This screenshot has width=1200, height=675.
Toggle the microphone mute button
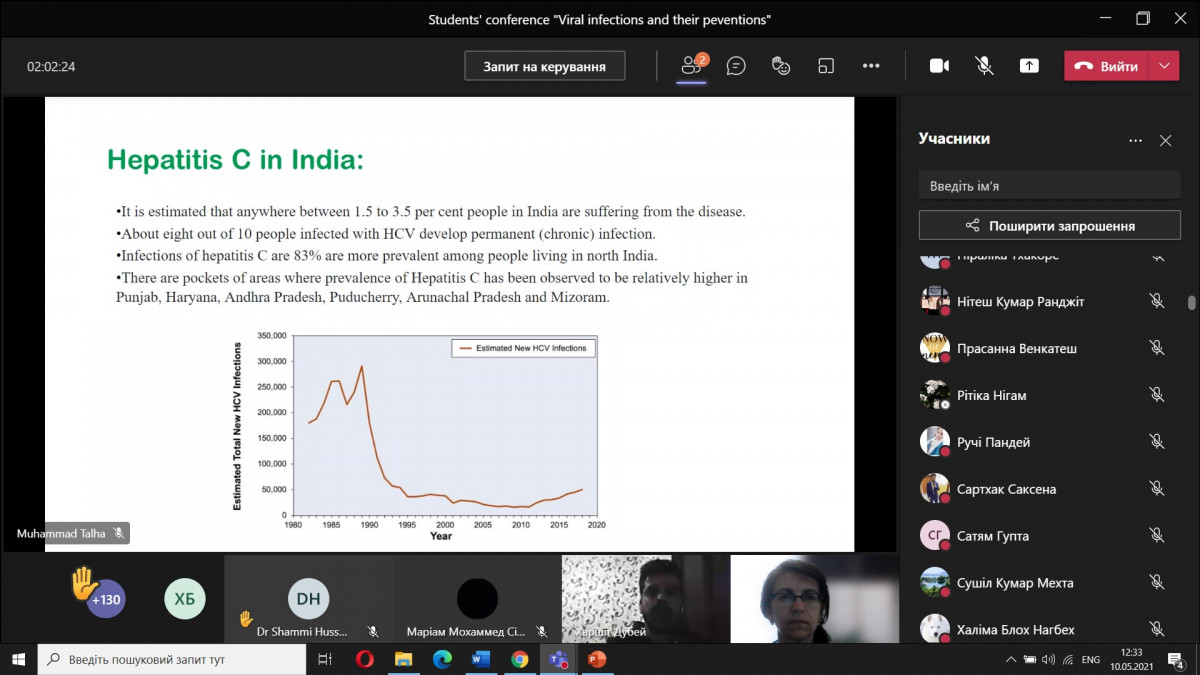(985, 66)
